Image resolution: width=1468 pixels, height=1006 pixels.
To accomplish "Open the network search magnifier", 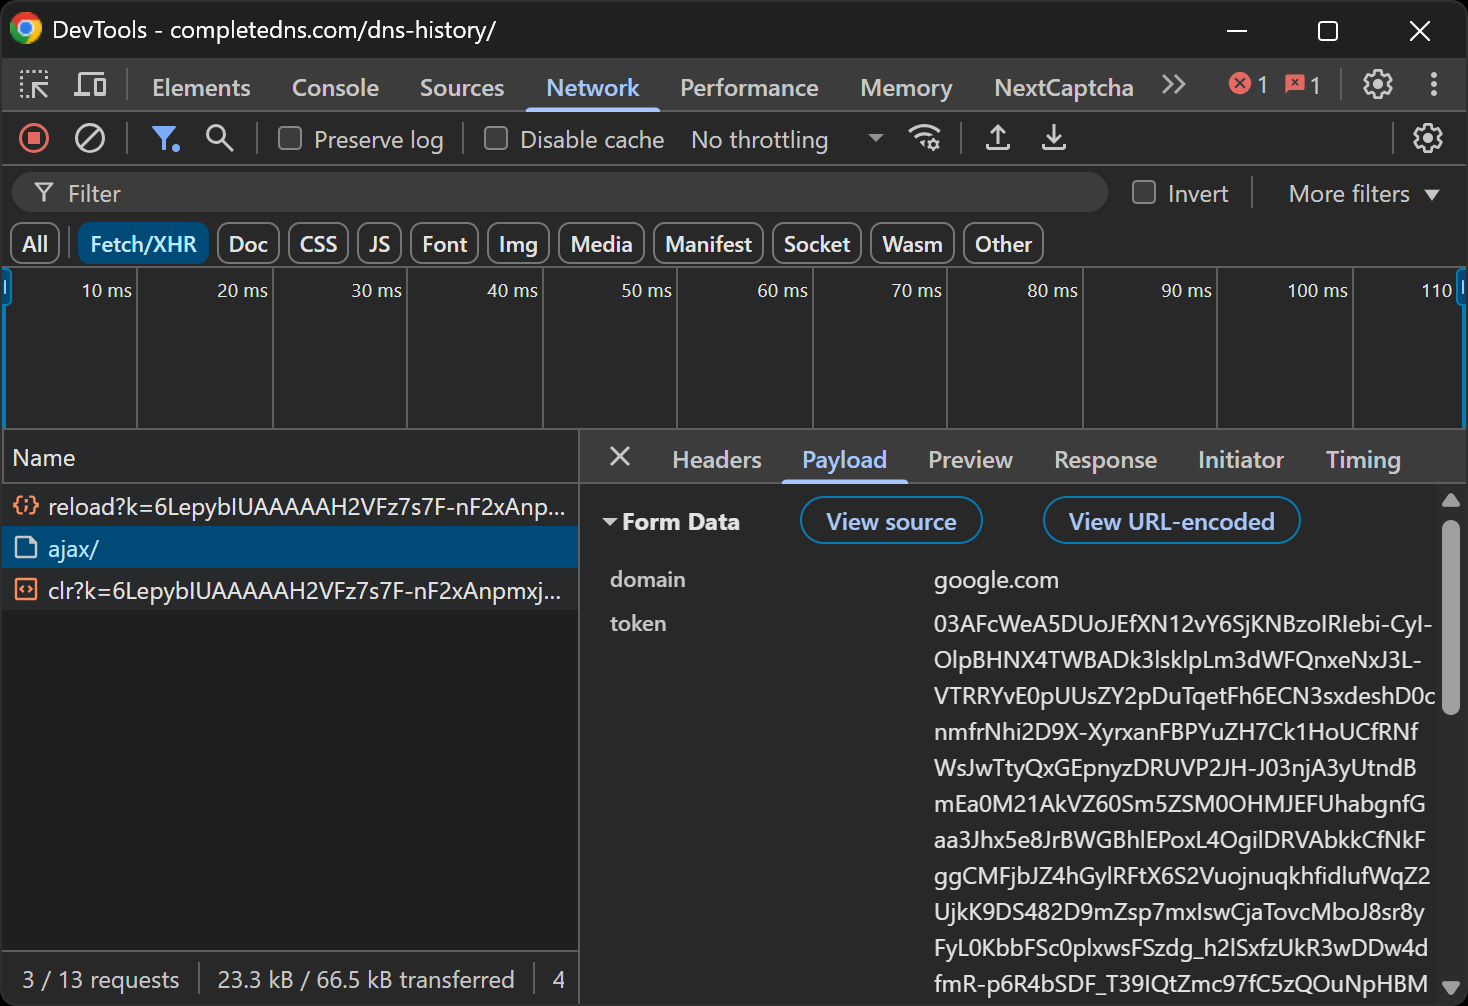I will pos(220,138).
